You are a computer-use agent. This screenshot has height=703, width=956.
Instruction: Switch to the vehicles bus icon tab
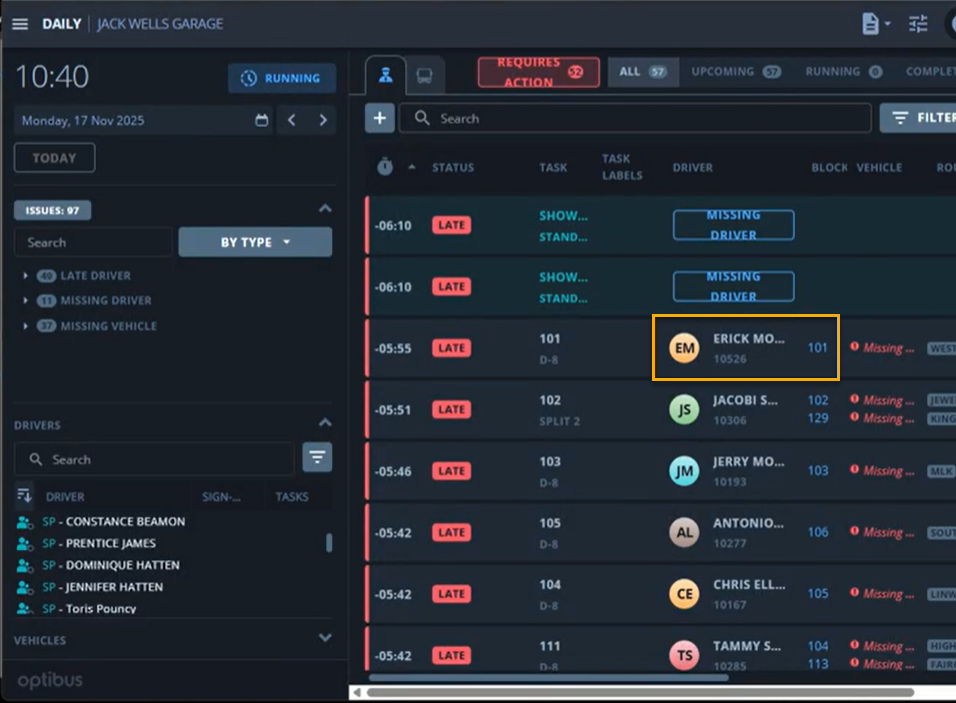coord(424,76)
